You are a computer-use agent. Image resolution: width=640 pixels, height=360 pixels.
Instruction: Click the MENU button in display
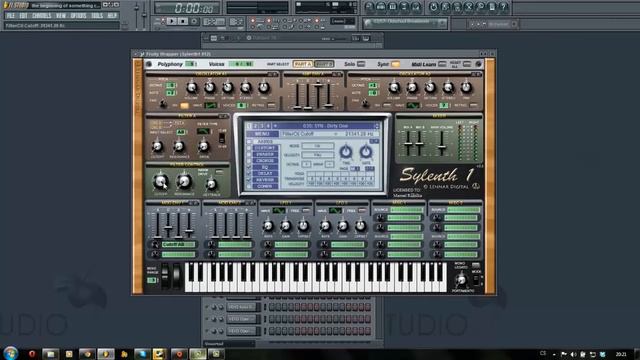262,133
